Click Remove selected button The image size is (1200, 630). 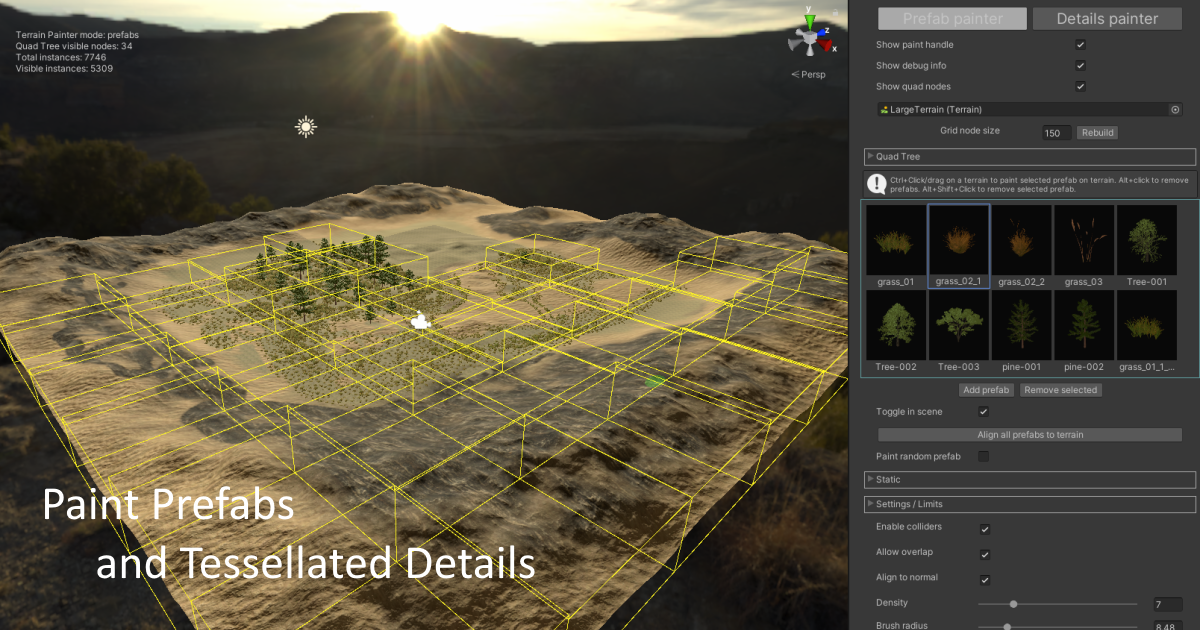coord(1061,390)
